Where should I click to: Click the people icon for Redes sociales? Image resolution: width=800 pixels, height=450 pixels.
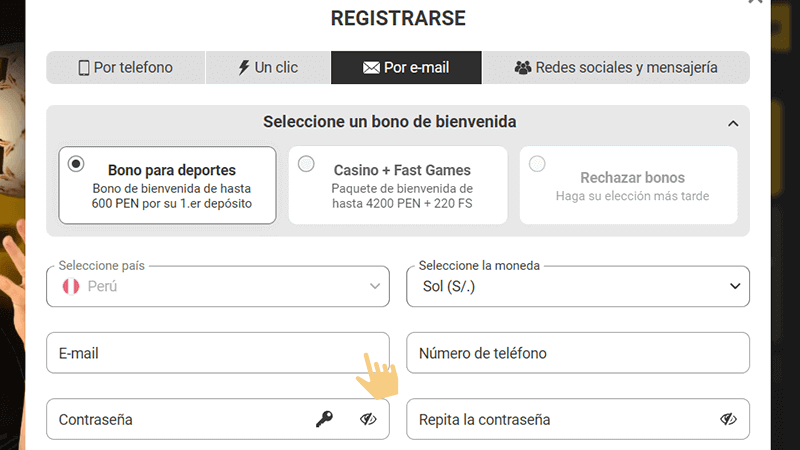[x=522, y=68]
